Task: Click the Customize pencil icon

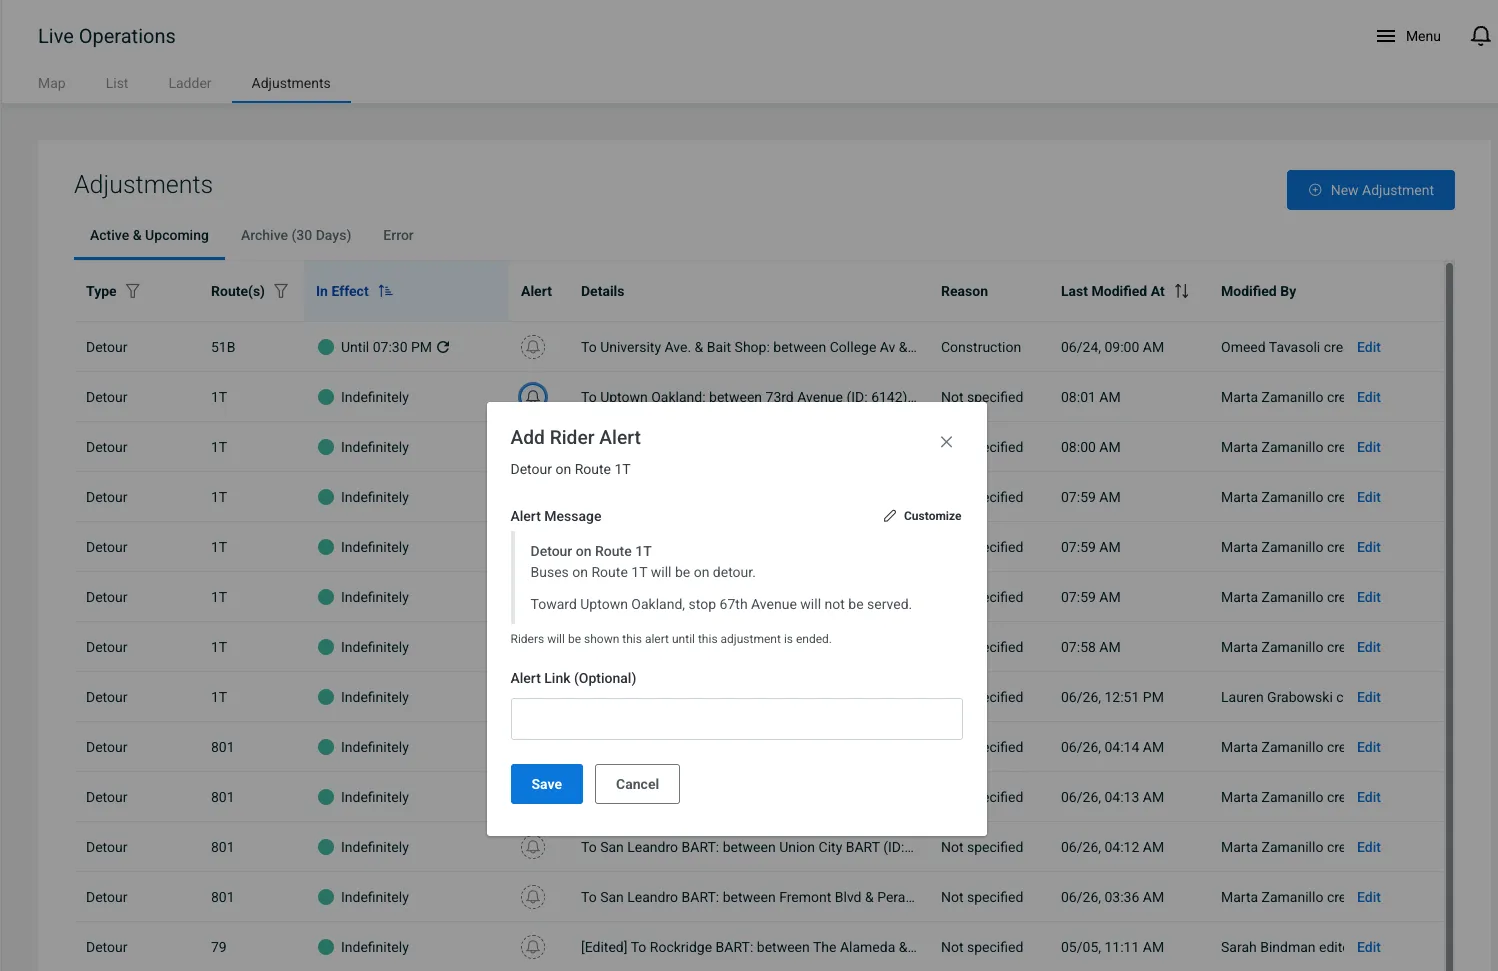Action: tap(889, 516)
